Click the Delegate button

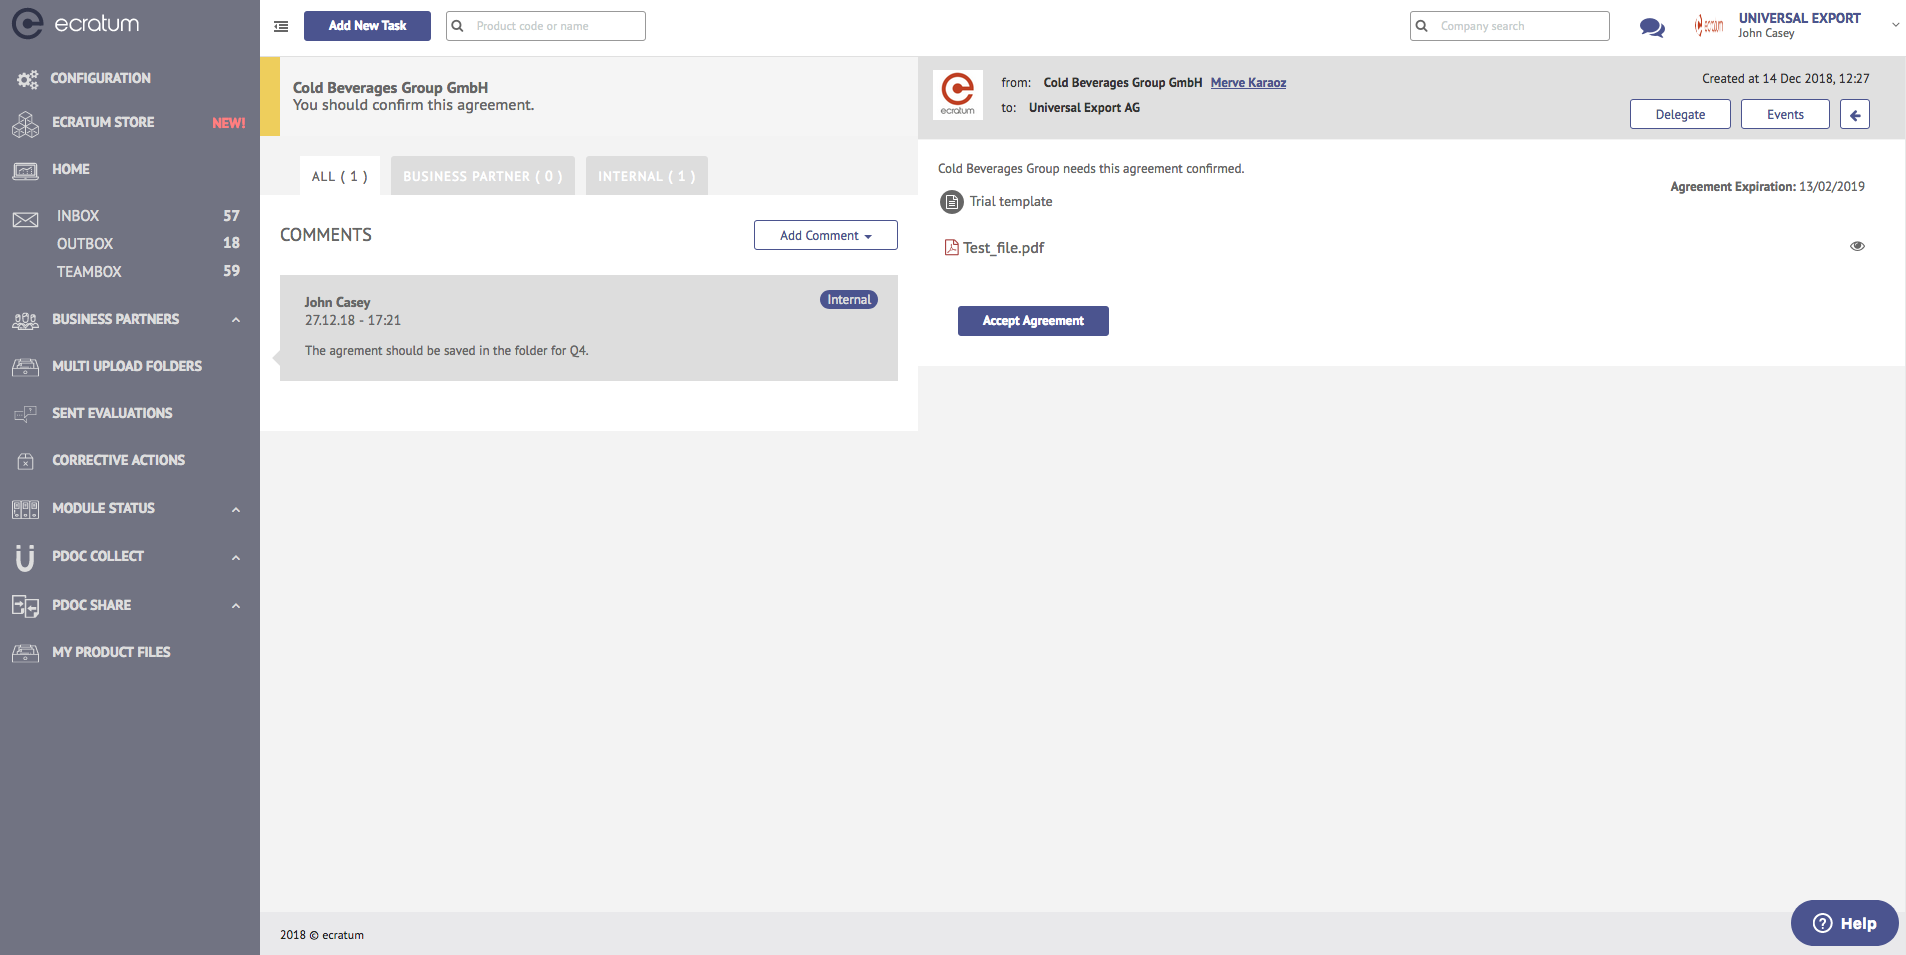(1680, 114)
